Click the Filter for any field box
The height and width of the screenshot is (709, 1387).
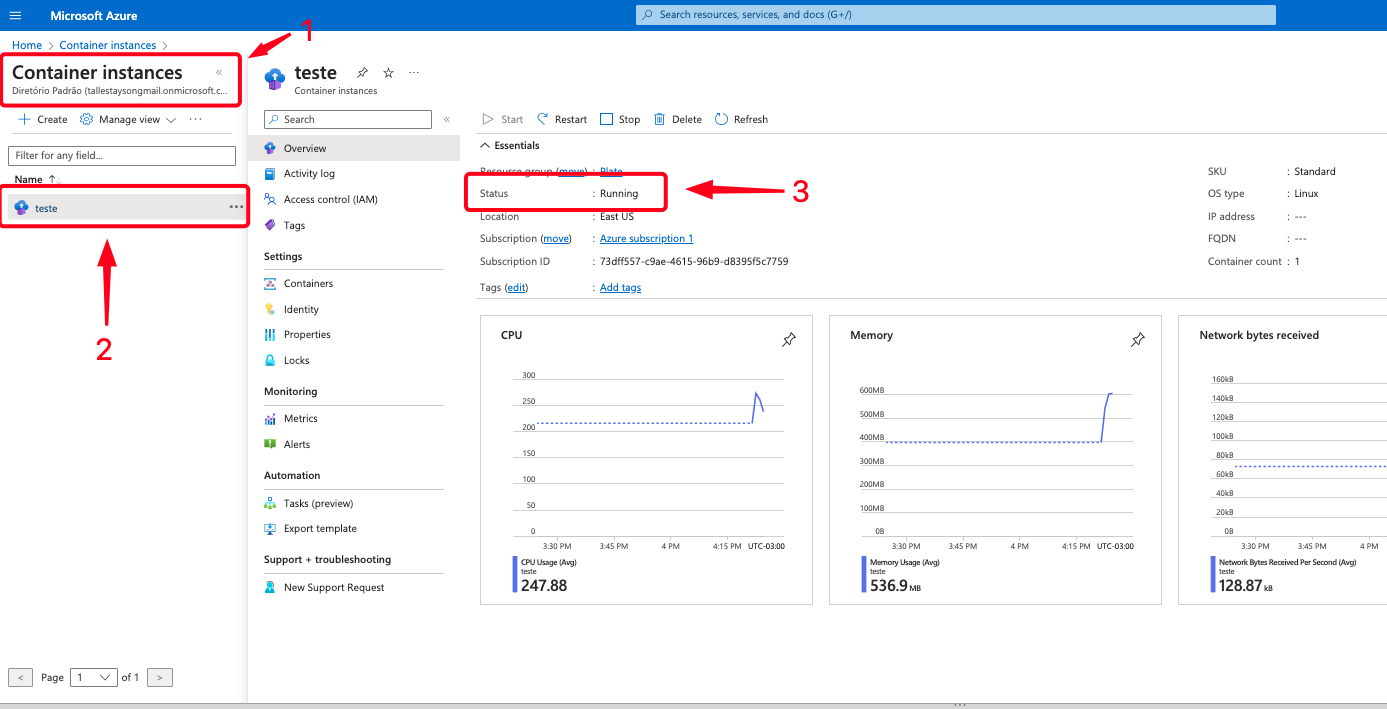pyautogui.click(x=122, y=155)
